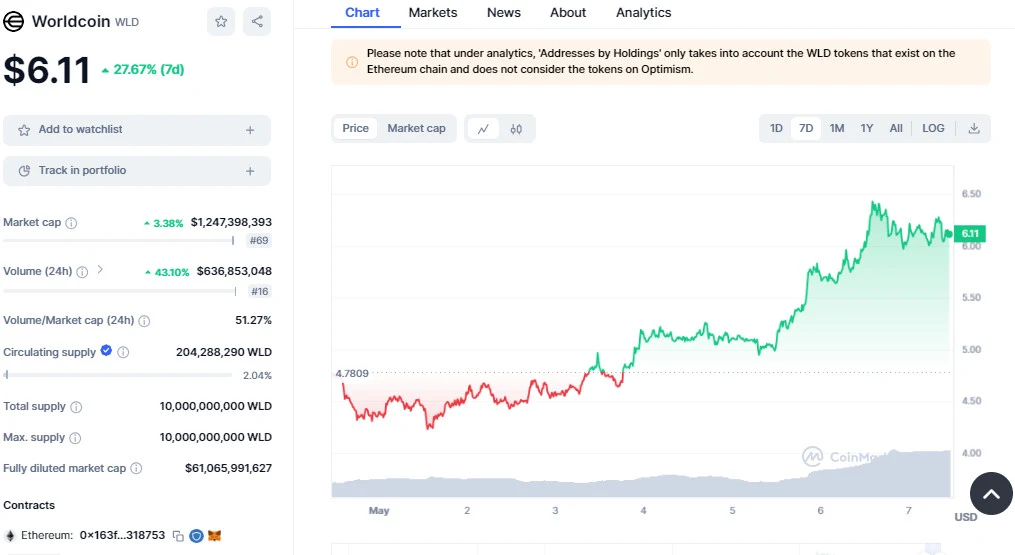Set chart range to 1Y

(x=867, y=128)
